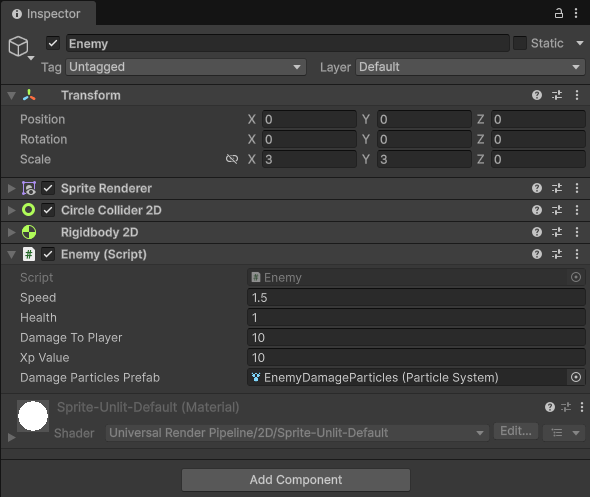The height and width of the screenshot is (497, 590).
Task: Click the Position X input field
Action: tap(309, 119)
